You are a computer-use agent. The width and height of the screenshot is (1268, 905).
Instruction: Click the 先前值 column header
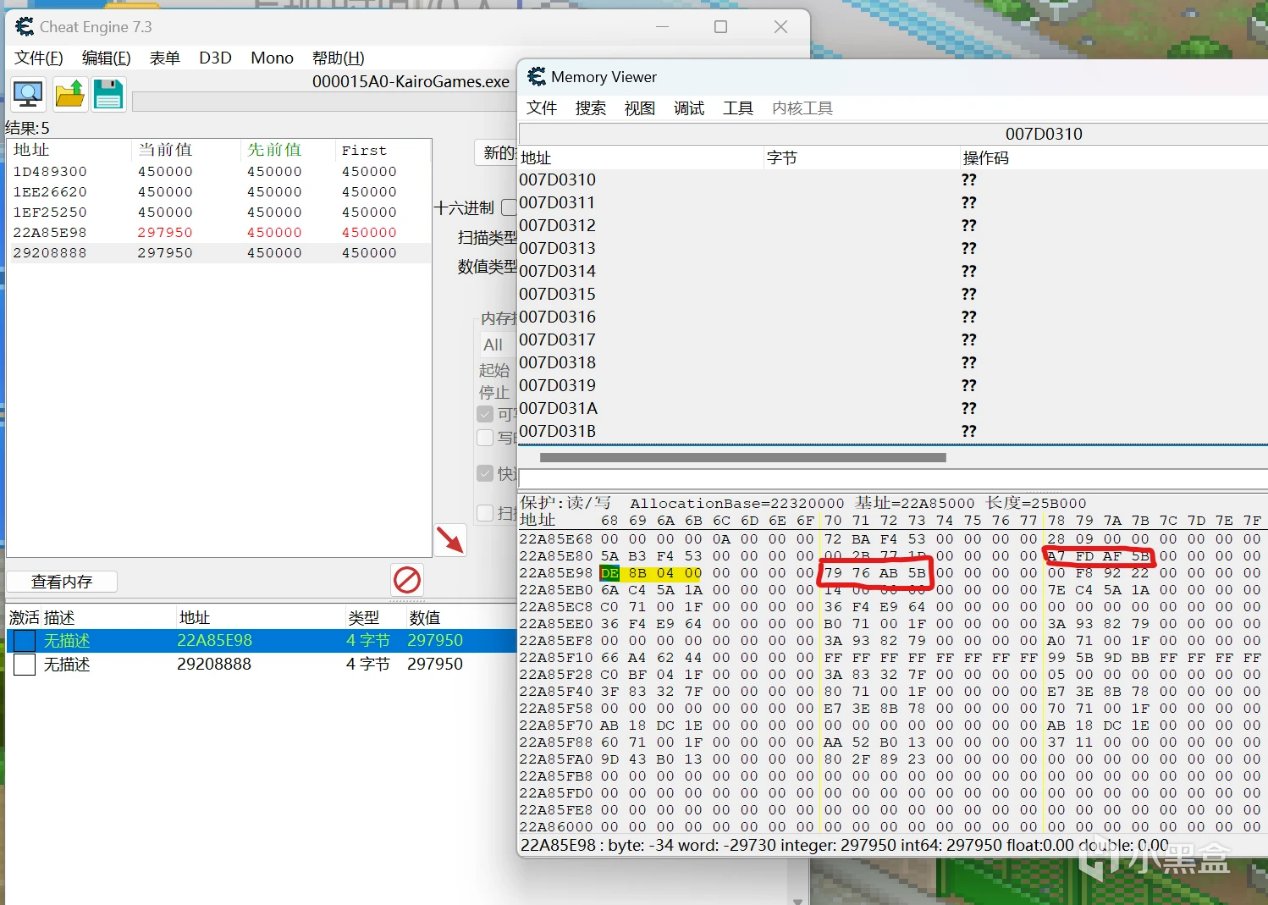pos(288,150)
